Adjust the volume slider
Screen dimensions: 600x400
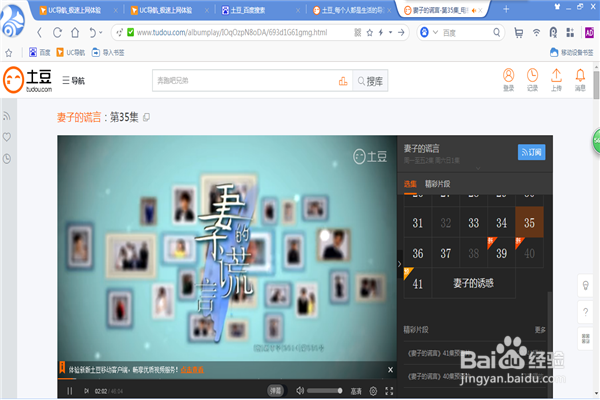(324, 390)
